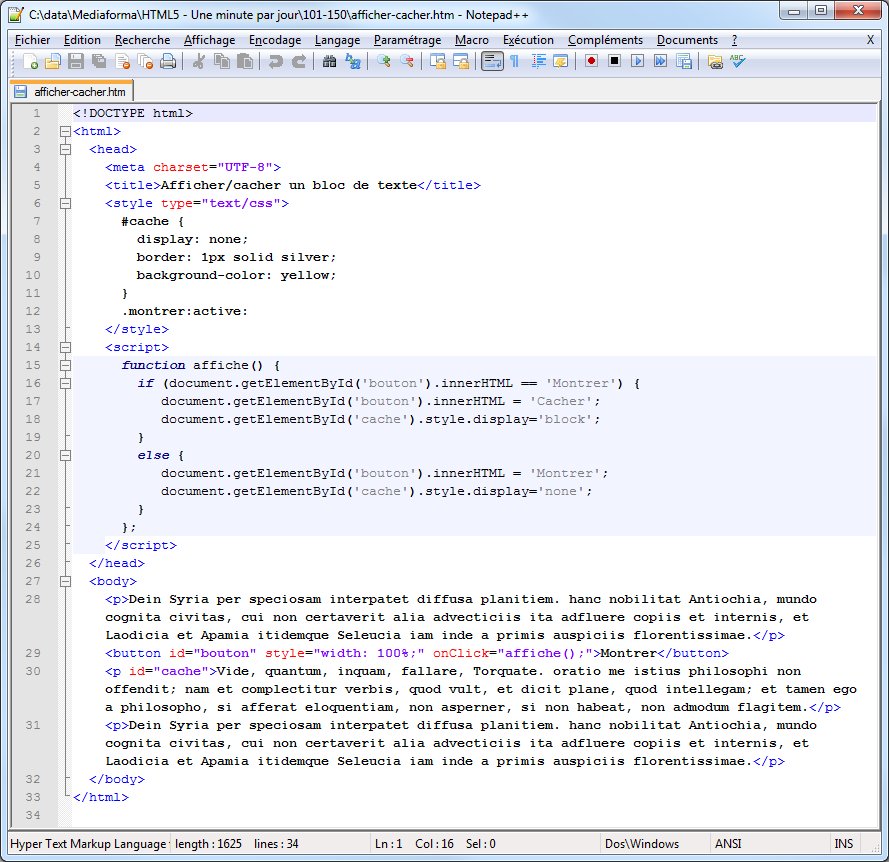This screenshot has height=862, width=889.
Task: Toggle INS insert mode in status bar
Action: coord(844,844)
